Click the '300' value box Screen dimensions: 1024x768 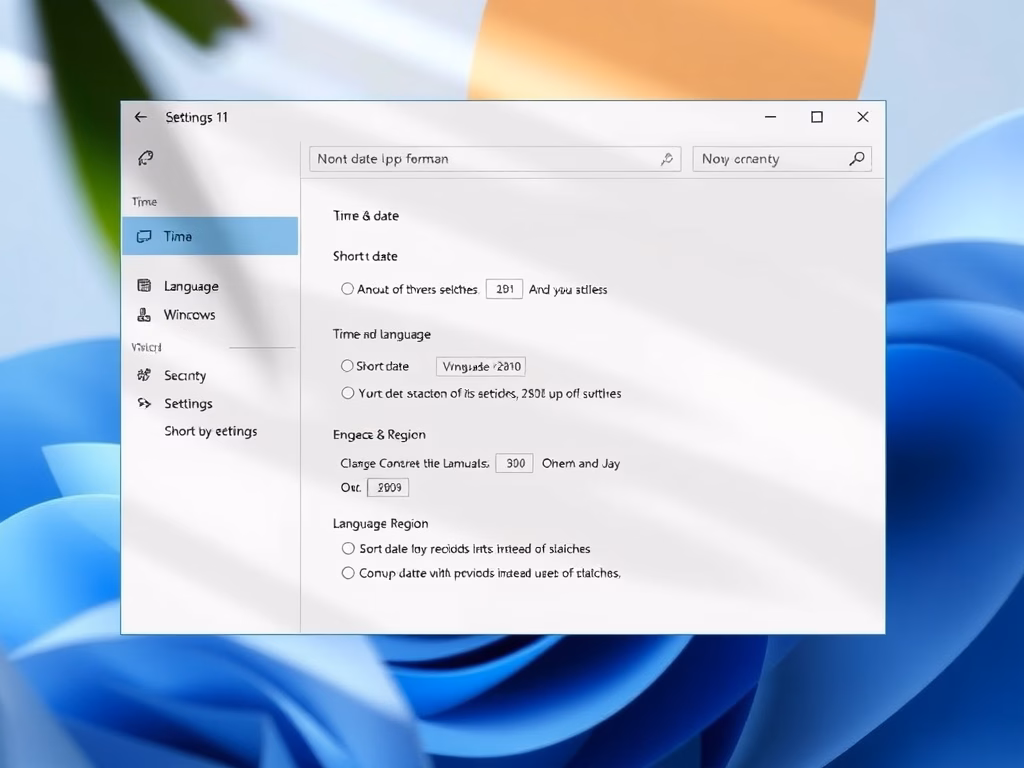tap(515, 463)
